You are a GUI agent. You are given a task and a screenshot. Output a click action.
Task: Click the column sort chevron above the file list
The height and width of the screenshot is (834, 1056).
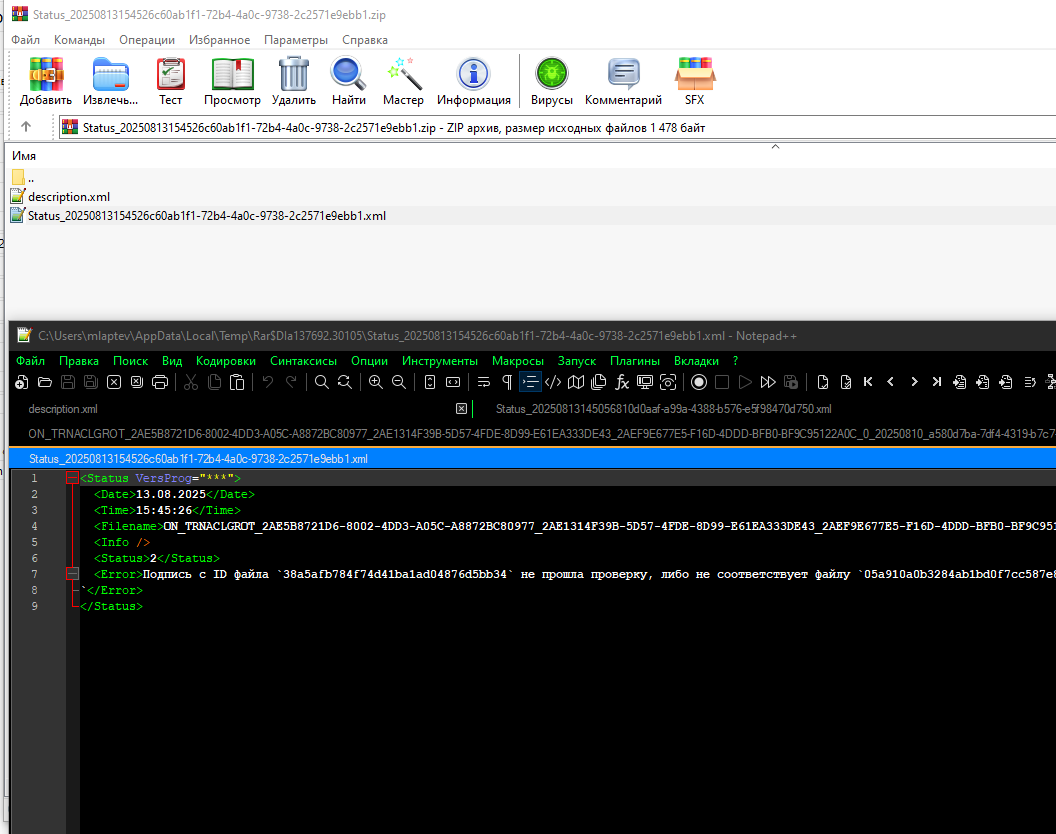click(775, 146)
